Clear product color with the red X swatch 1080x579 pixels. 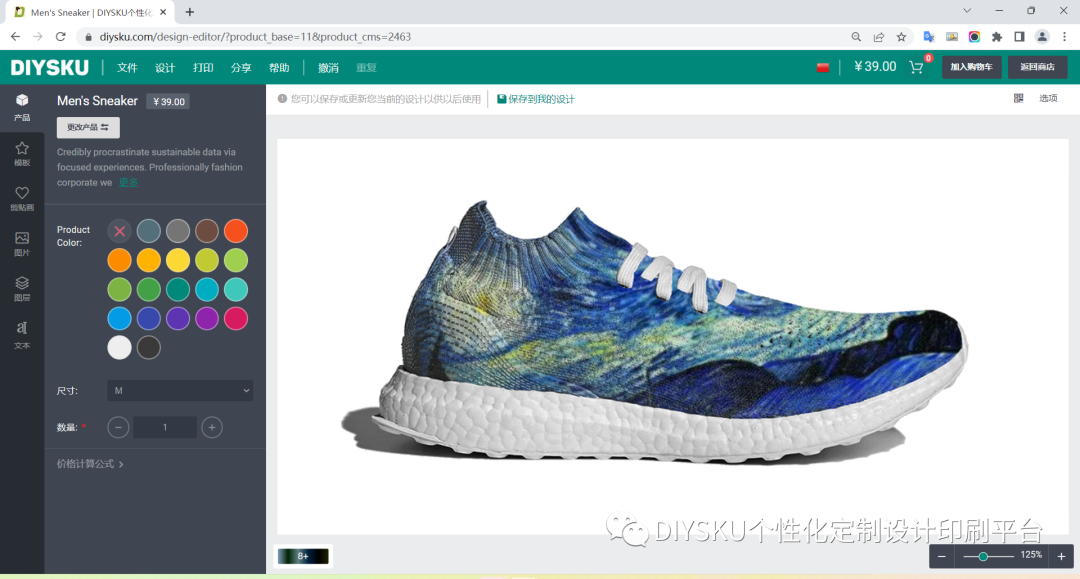(x=119, y=231)
